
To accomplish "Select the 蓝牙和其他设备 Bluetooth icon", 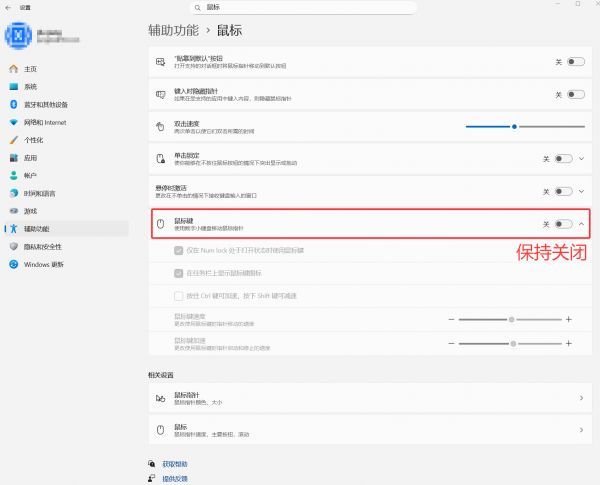I will coord(14,104).
